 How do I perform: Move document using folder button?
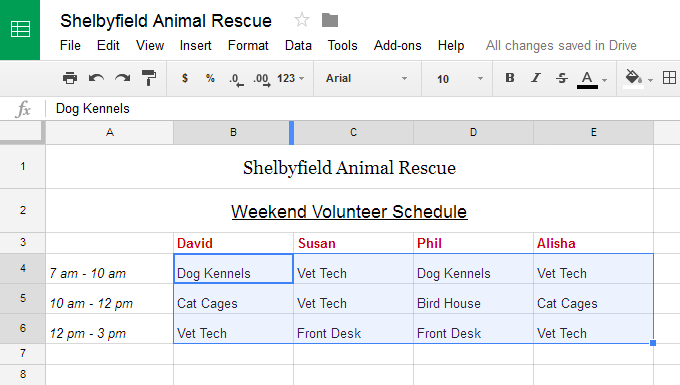330,20
